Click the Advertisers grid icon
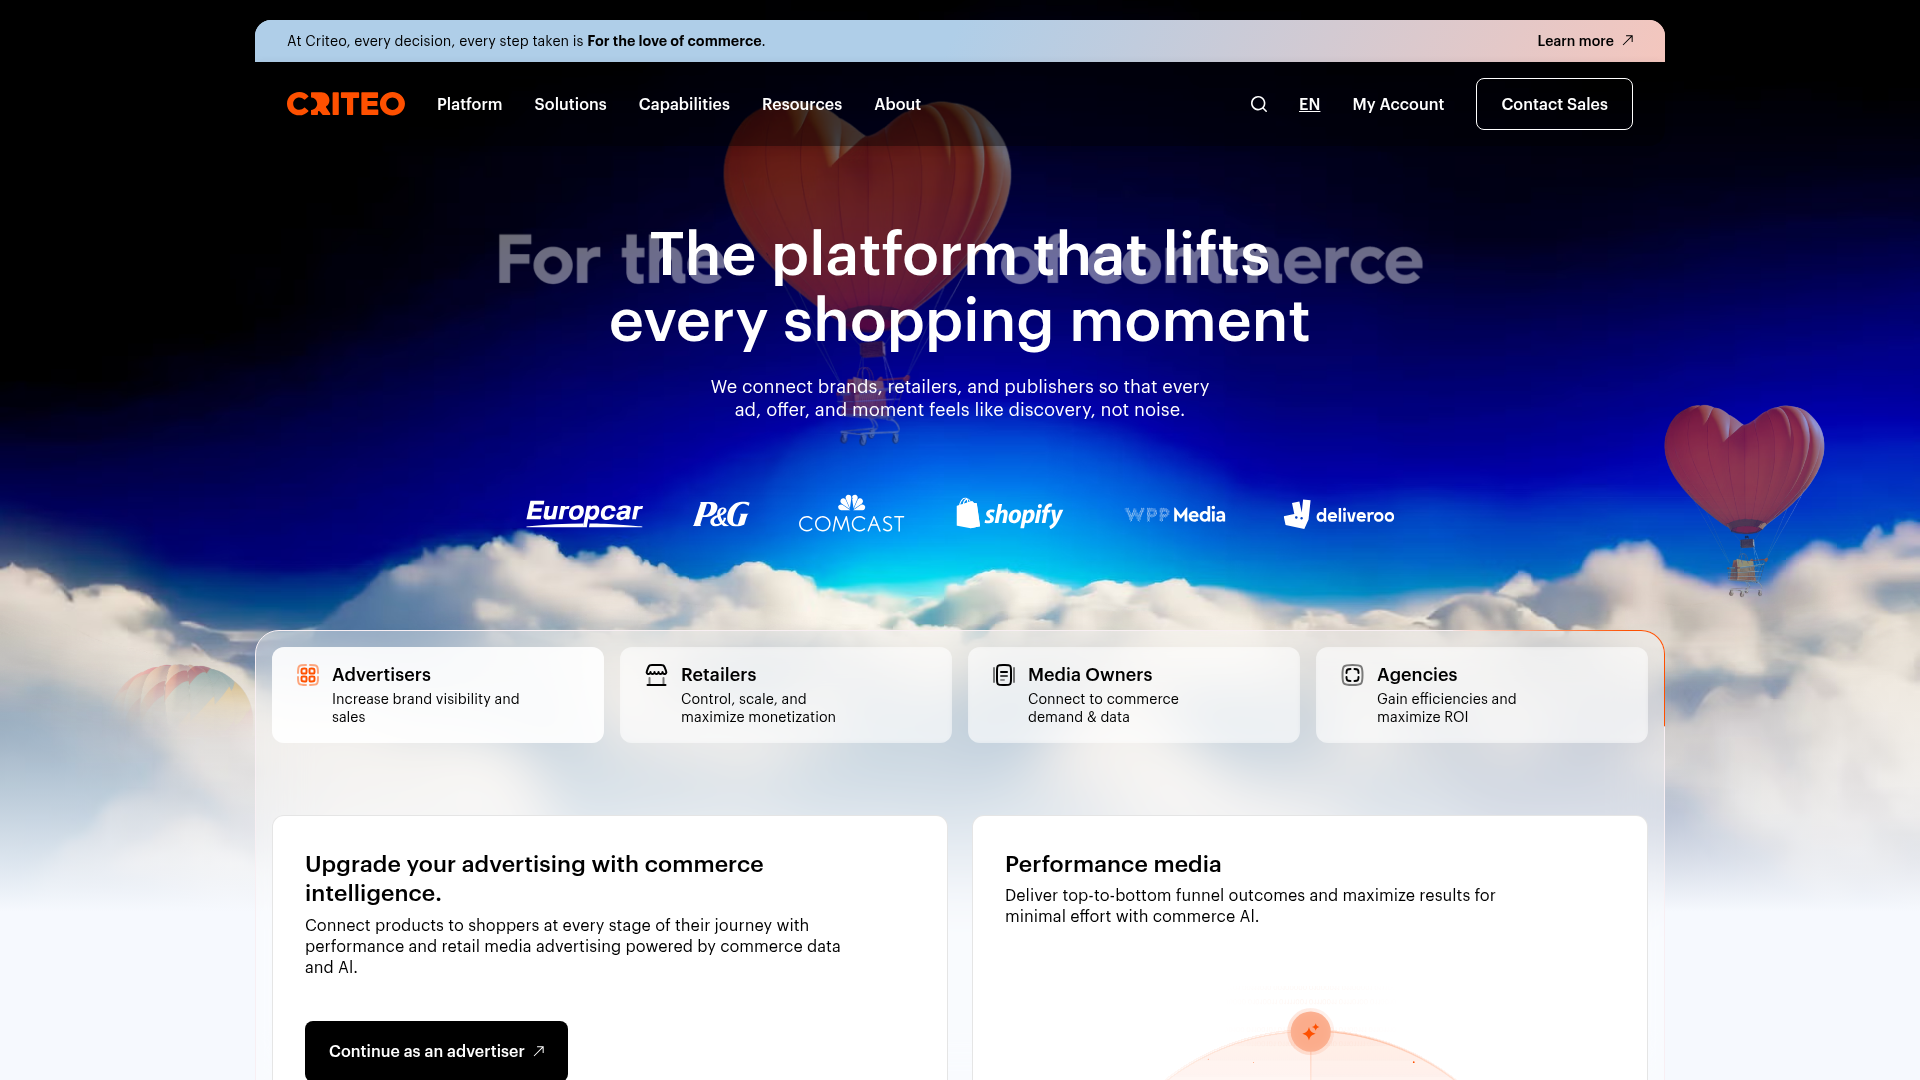1920x1080 pixels. point(307,674)
